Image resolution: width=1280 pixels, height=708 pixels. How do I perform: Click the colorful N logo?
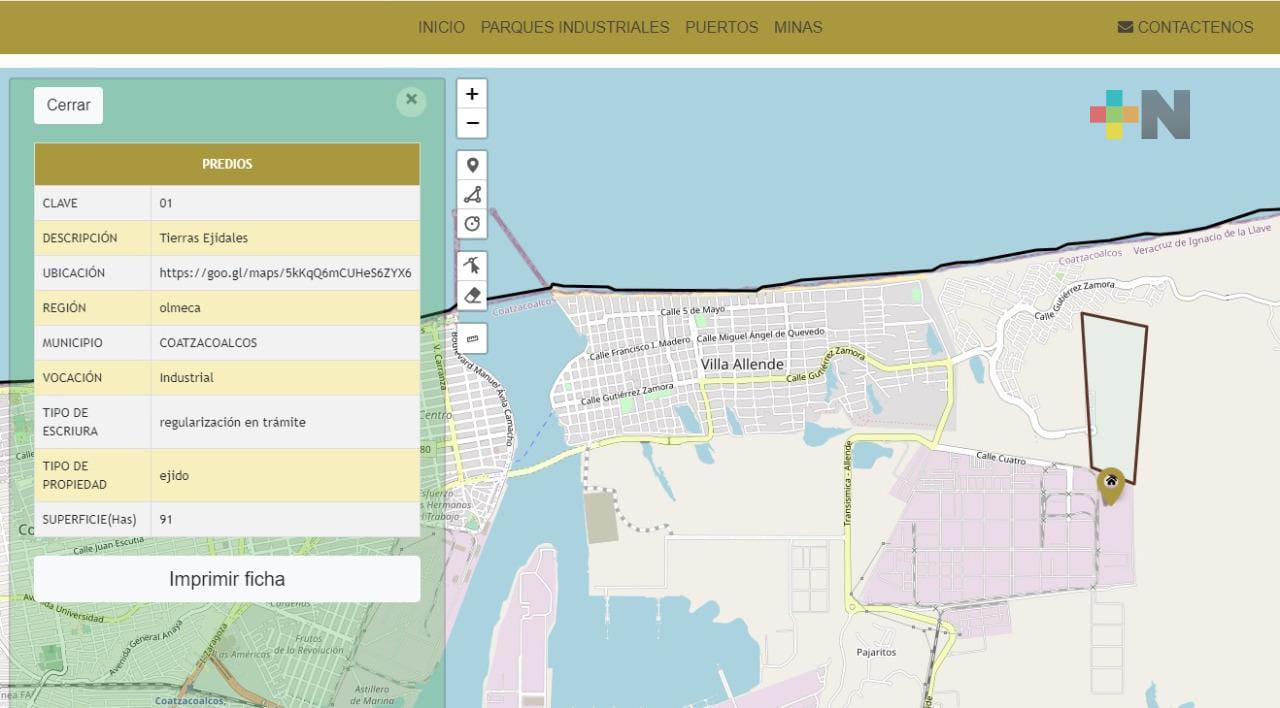tap(1140, 114)
